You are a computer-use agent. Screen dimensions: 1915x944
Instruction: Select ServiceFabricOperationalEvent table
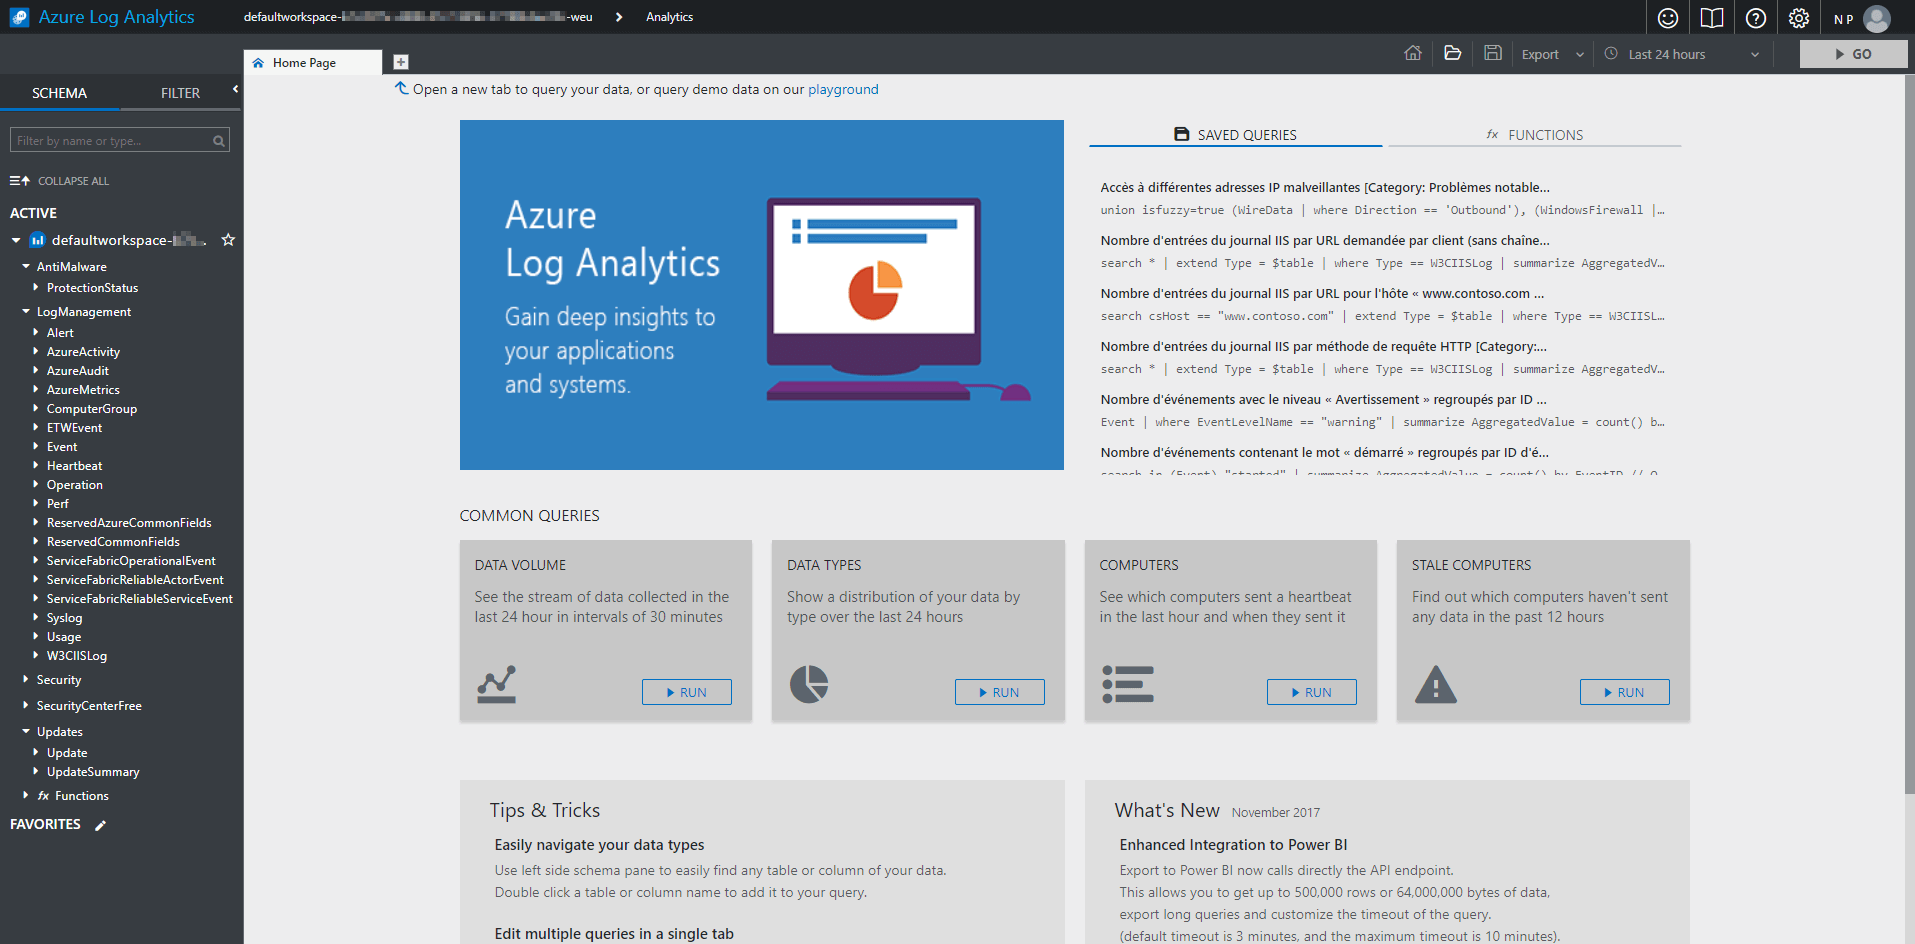131,561
